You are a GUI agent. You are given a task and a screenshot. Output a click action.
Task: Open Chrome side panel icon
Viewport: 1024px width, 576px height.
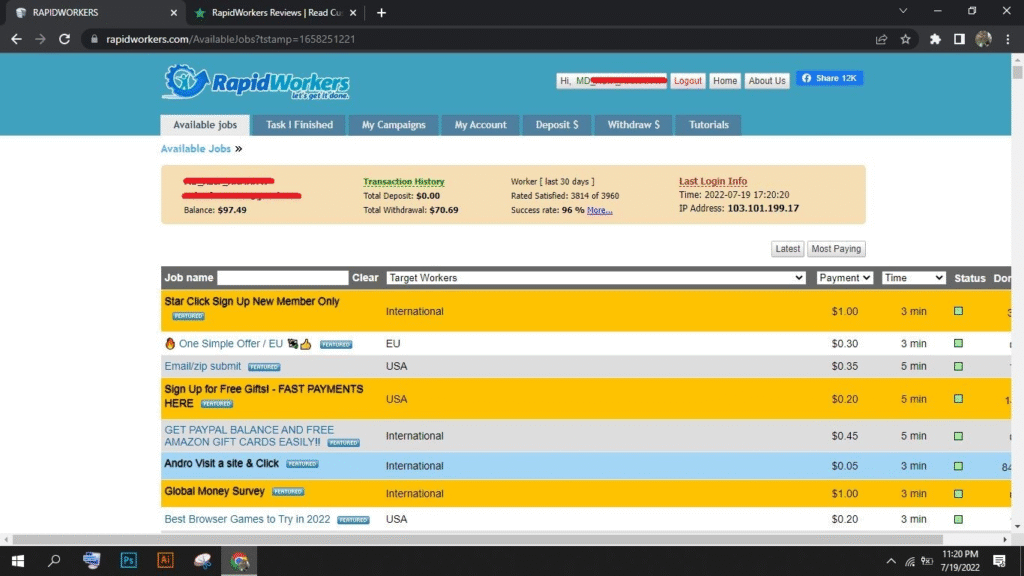tap(959, 39)
